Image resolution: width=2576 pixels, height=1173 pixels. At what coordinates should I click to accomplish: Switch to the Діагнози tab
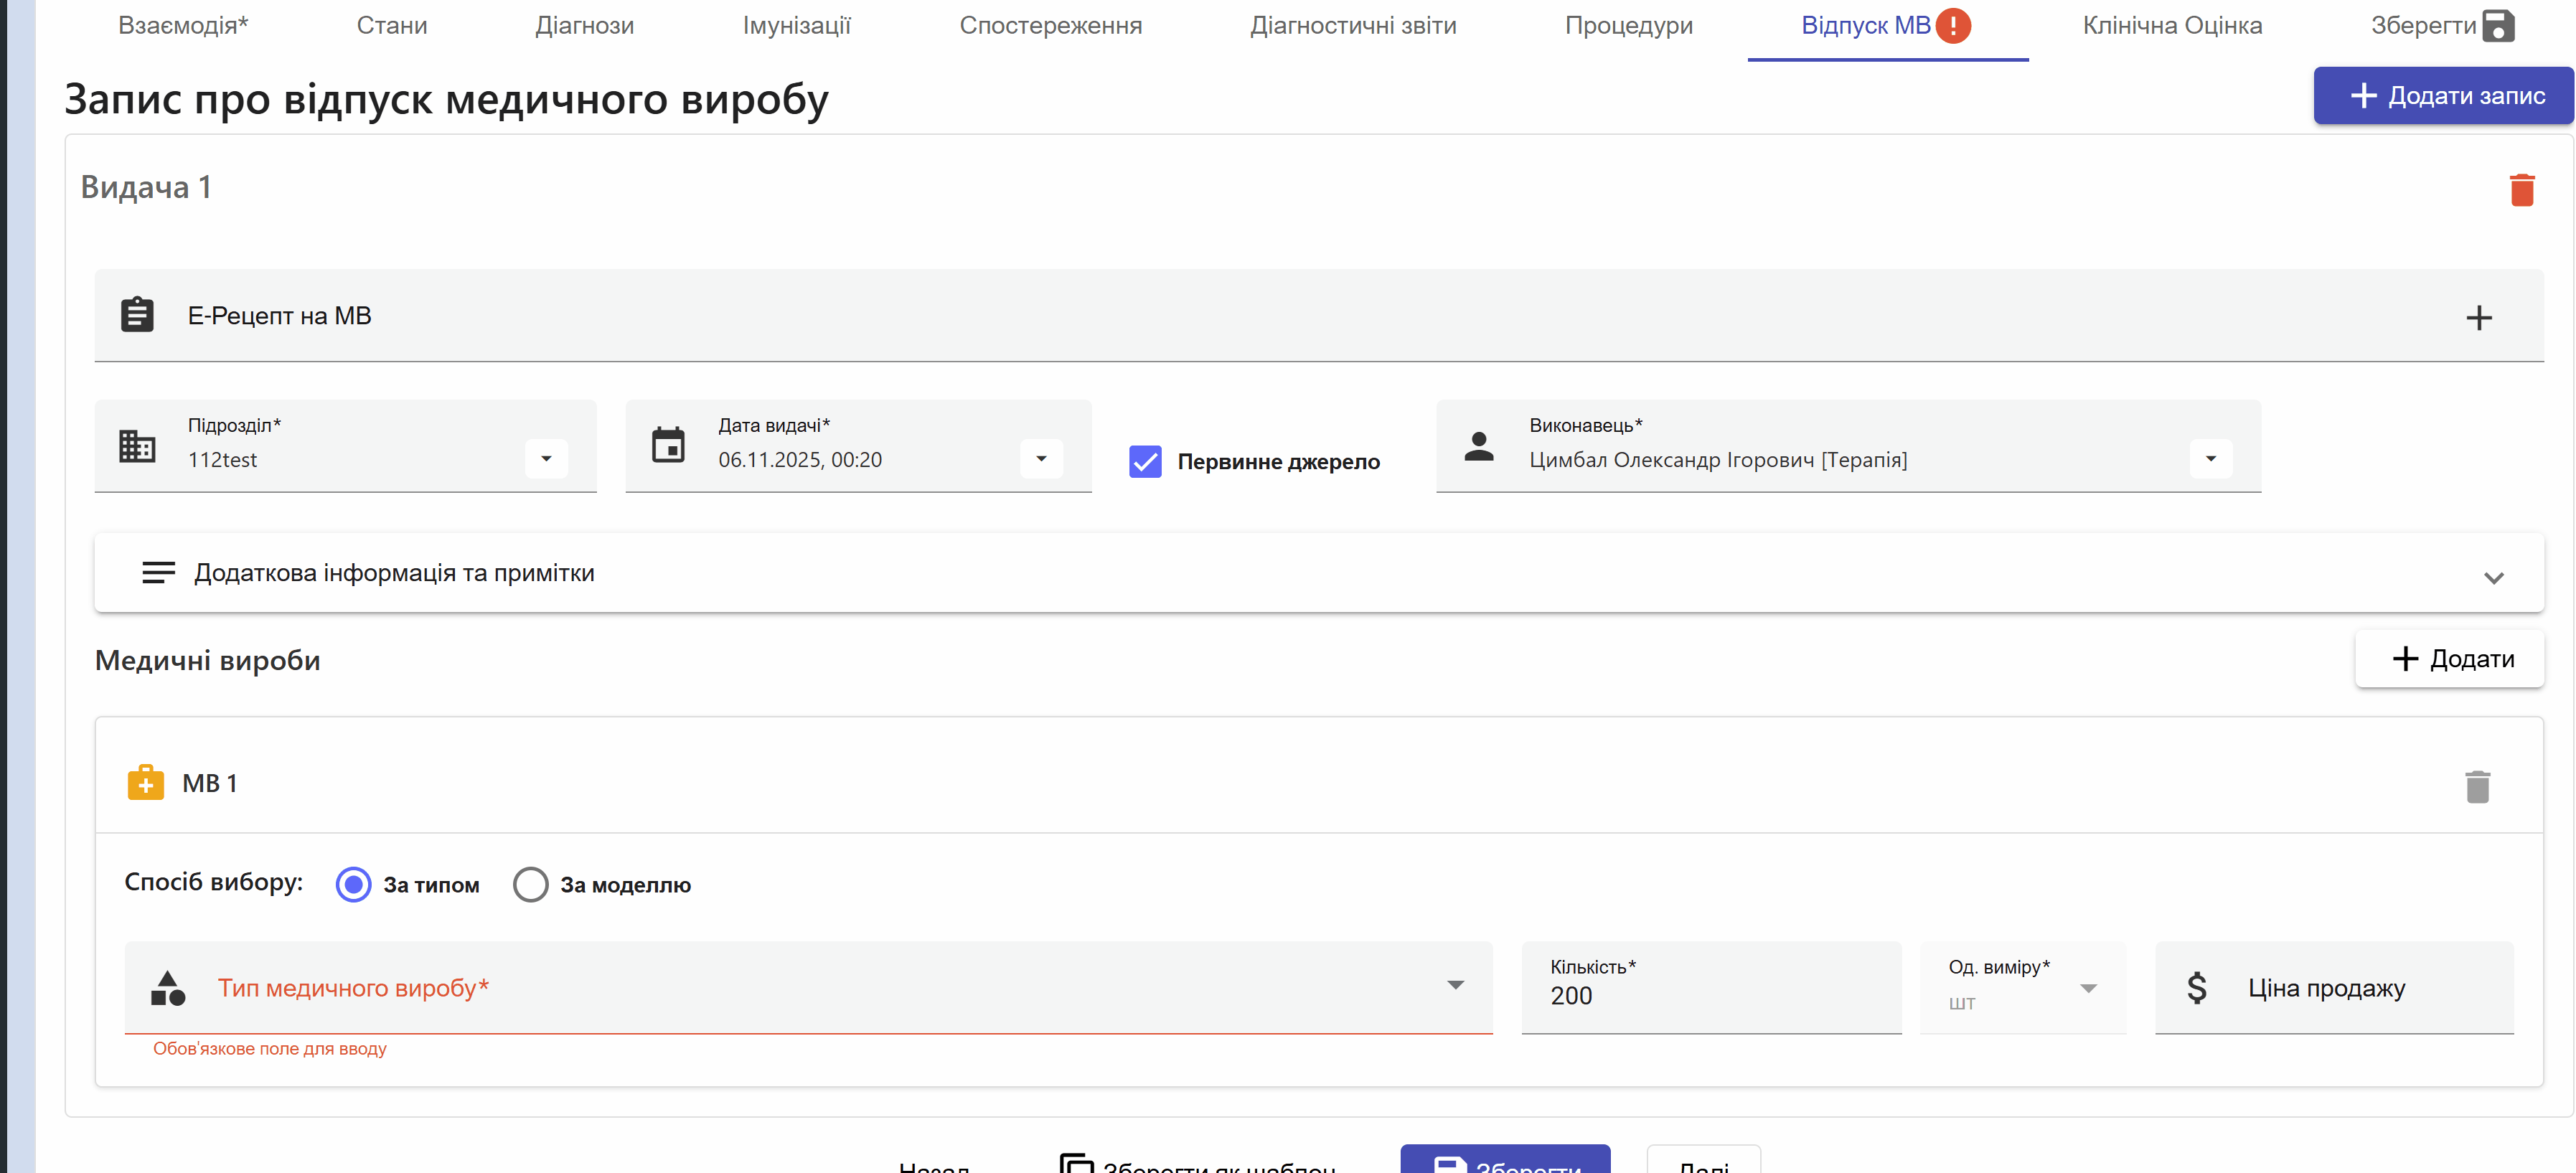click(584, 26)
